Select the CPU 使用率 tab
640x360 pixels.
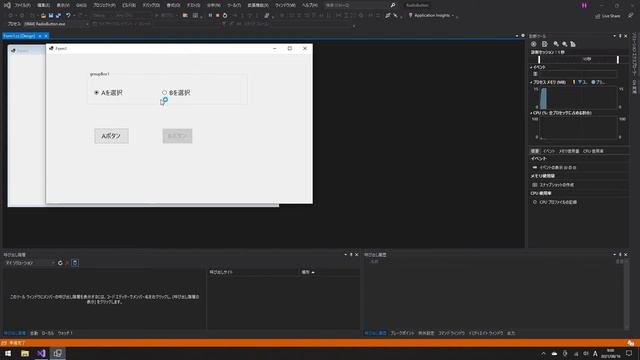click(593, 151)
